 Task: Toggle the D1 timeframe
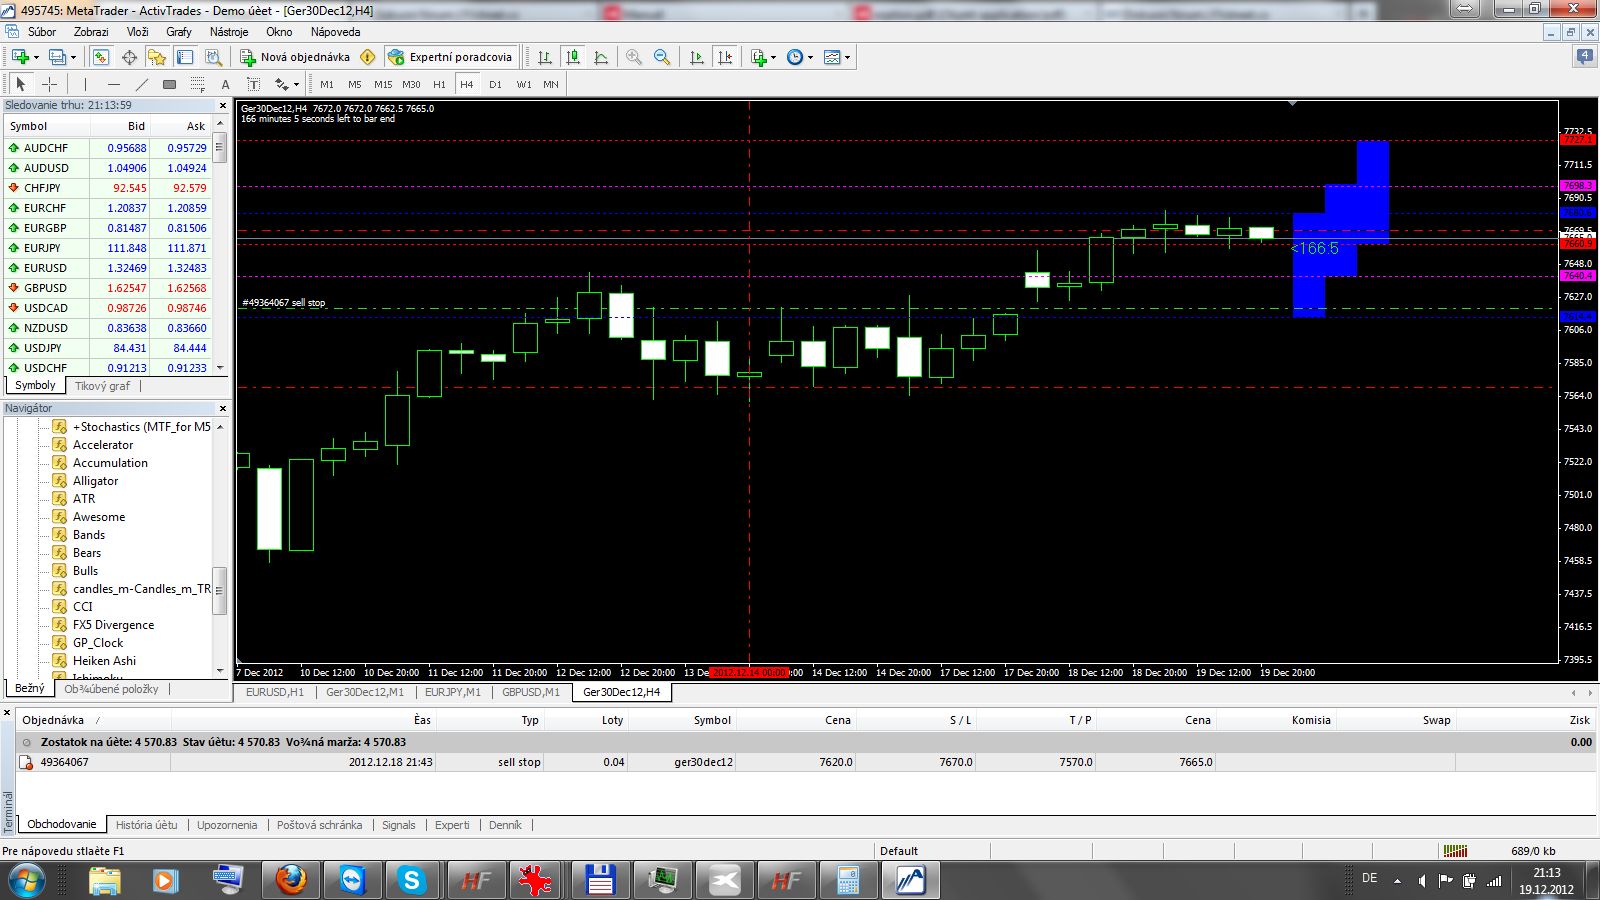(x=495, y=84)
